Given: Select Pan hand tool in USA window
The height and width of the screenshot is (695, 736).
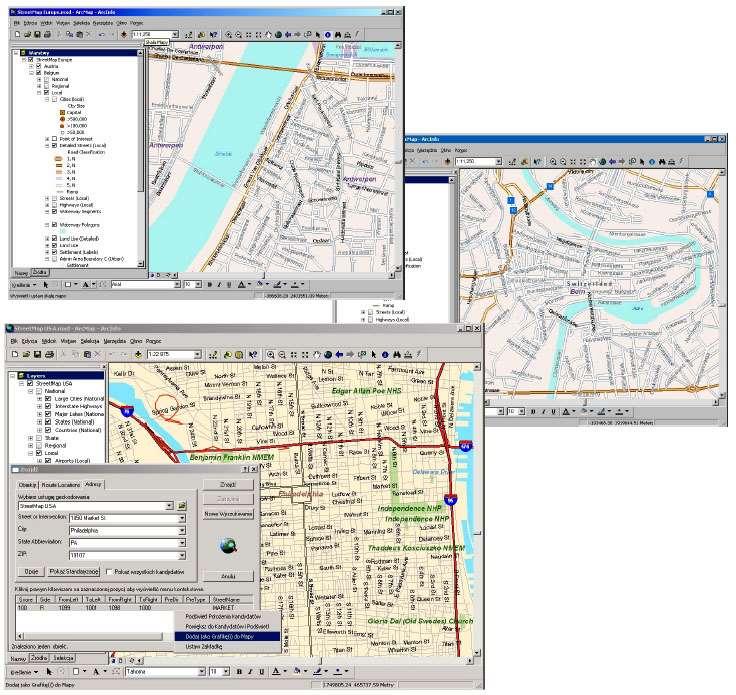Looking at the screenshot, I should coord(316,355).
